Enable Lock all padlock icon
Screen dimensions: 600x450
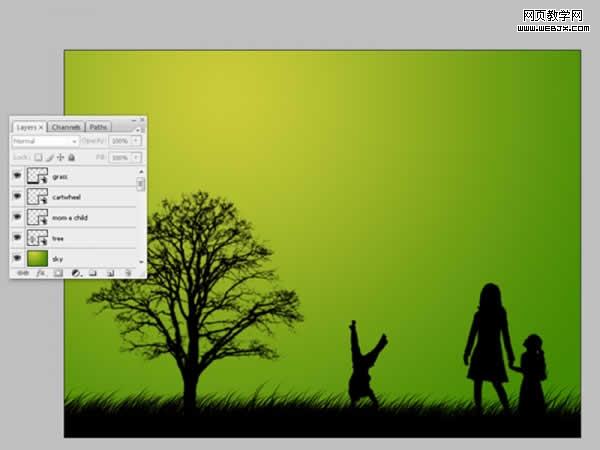click(72, 157)
